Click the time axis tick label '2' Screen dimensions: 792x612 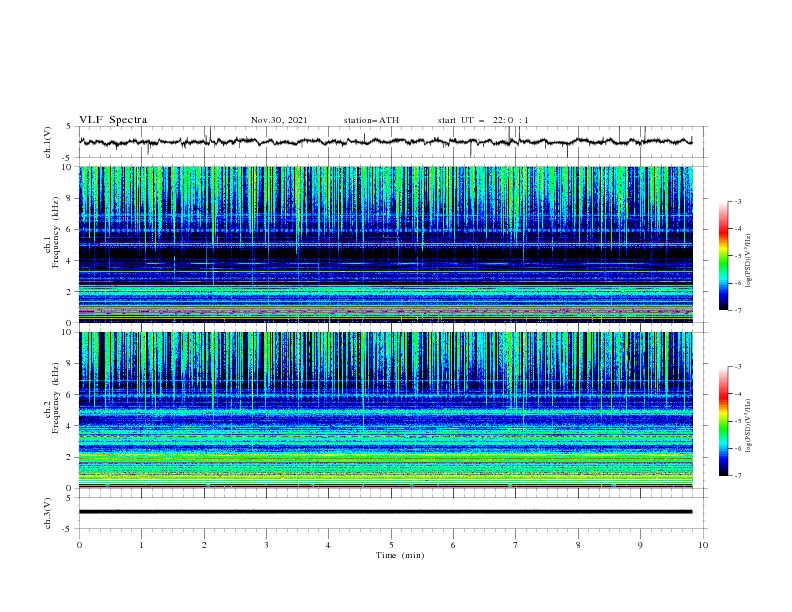(x=204, y=545)
